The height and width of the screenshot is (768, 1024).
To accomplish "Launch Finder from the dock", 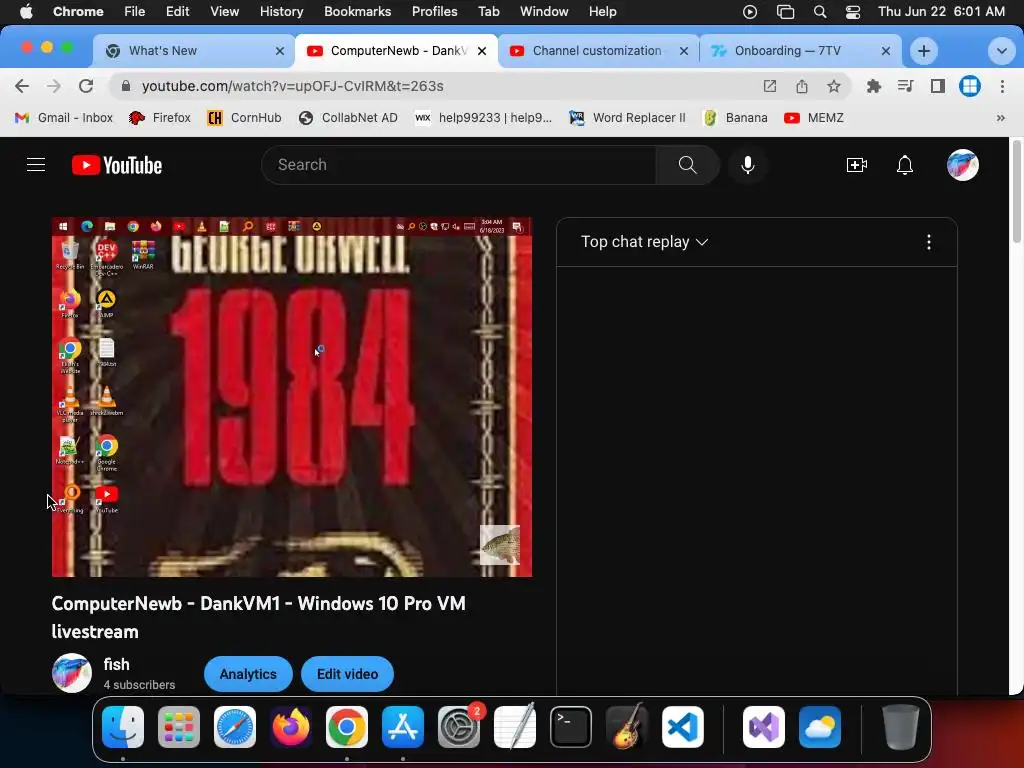I will click(123, 727).
